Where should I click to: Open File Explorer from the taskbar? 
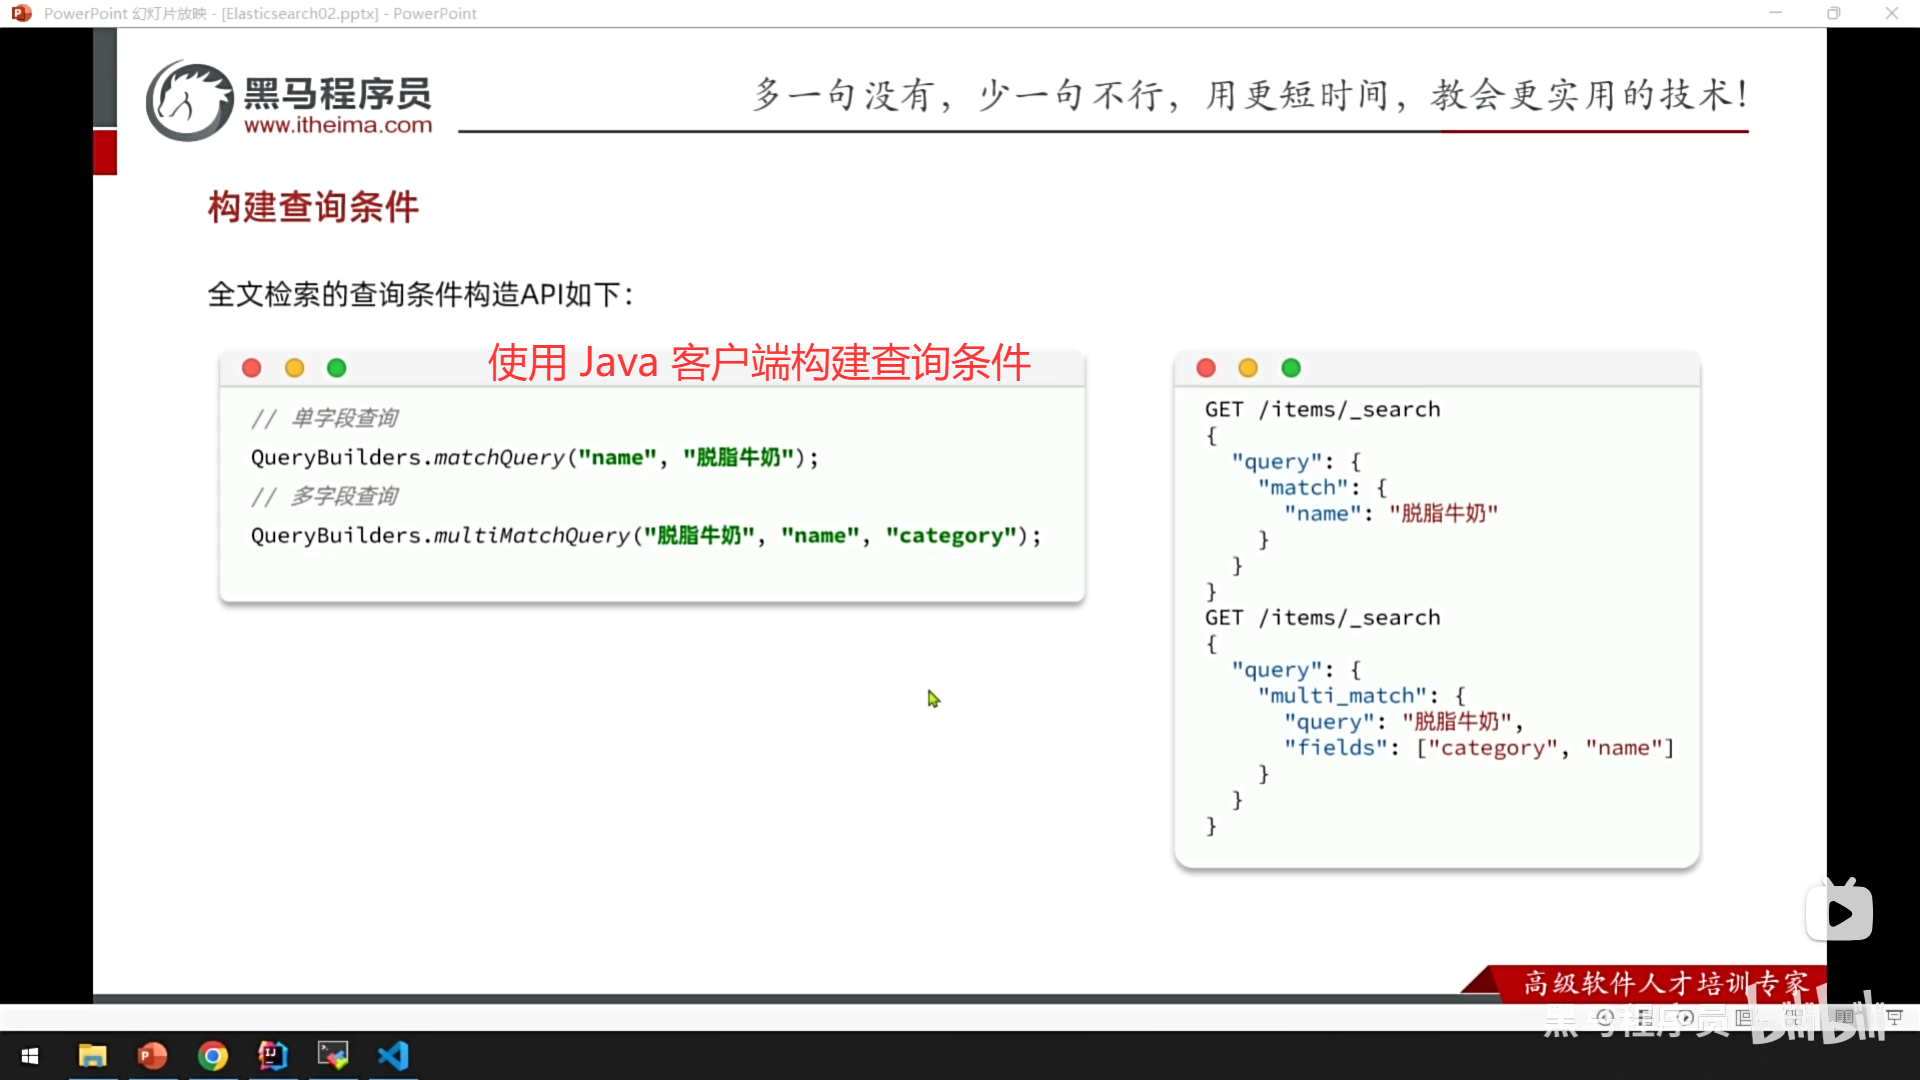[x=92, y=1056]
